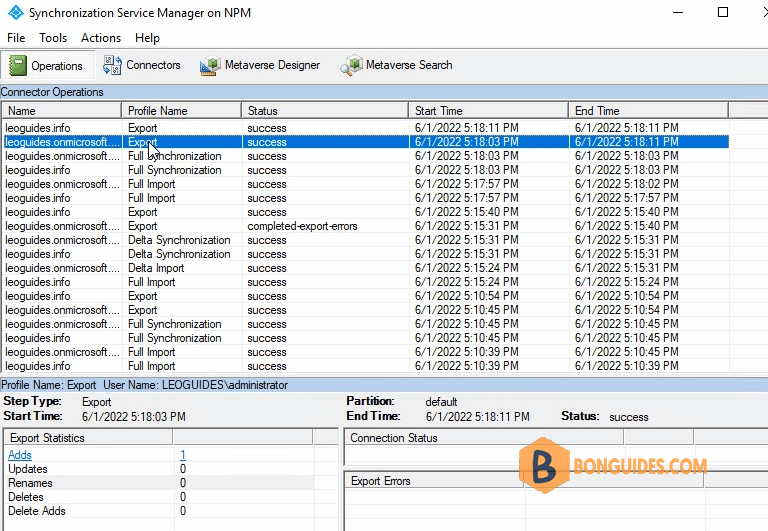Select leoguides.info Export row at 5:18:11 PM
The height and width of the screenshot is (531, 768).
click(366, 128)
